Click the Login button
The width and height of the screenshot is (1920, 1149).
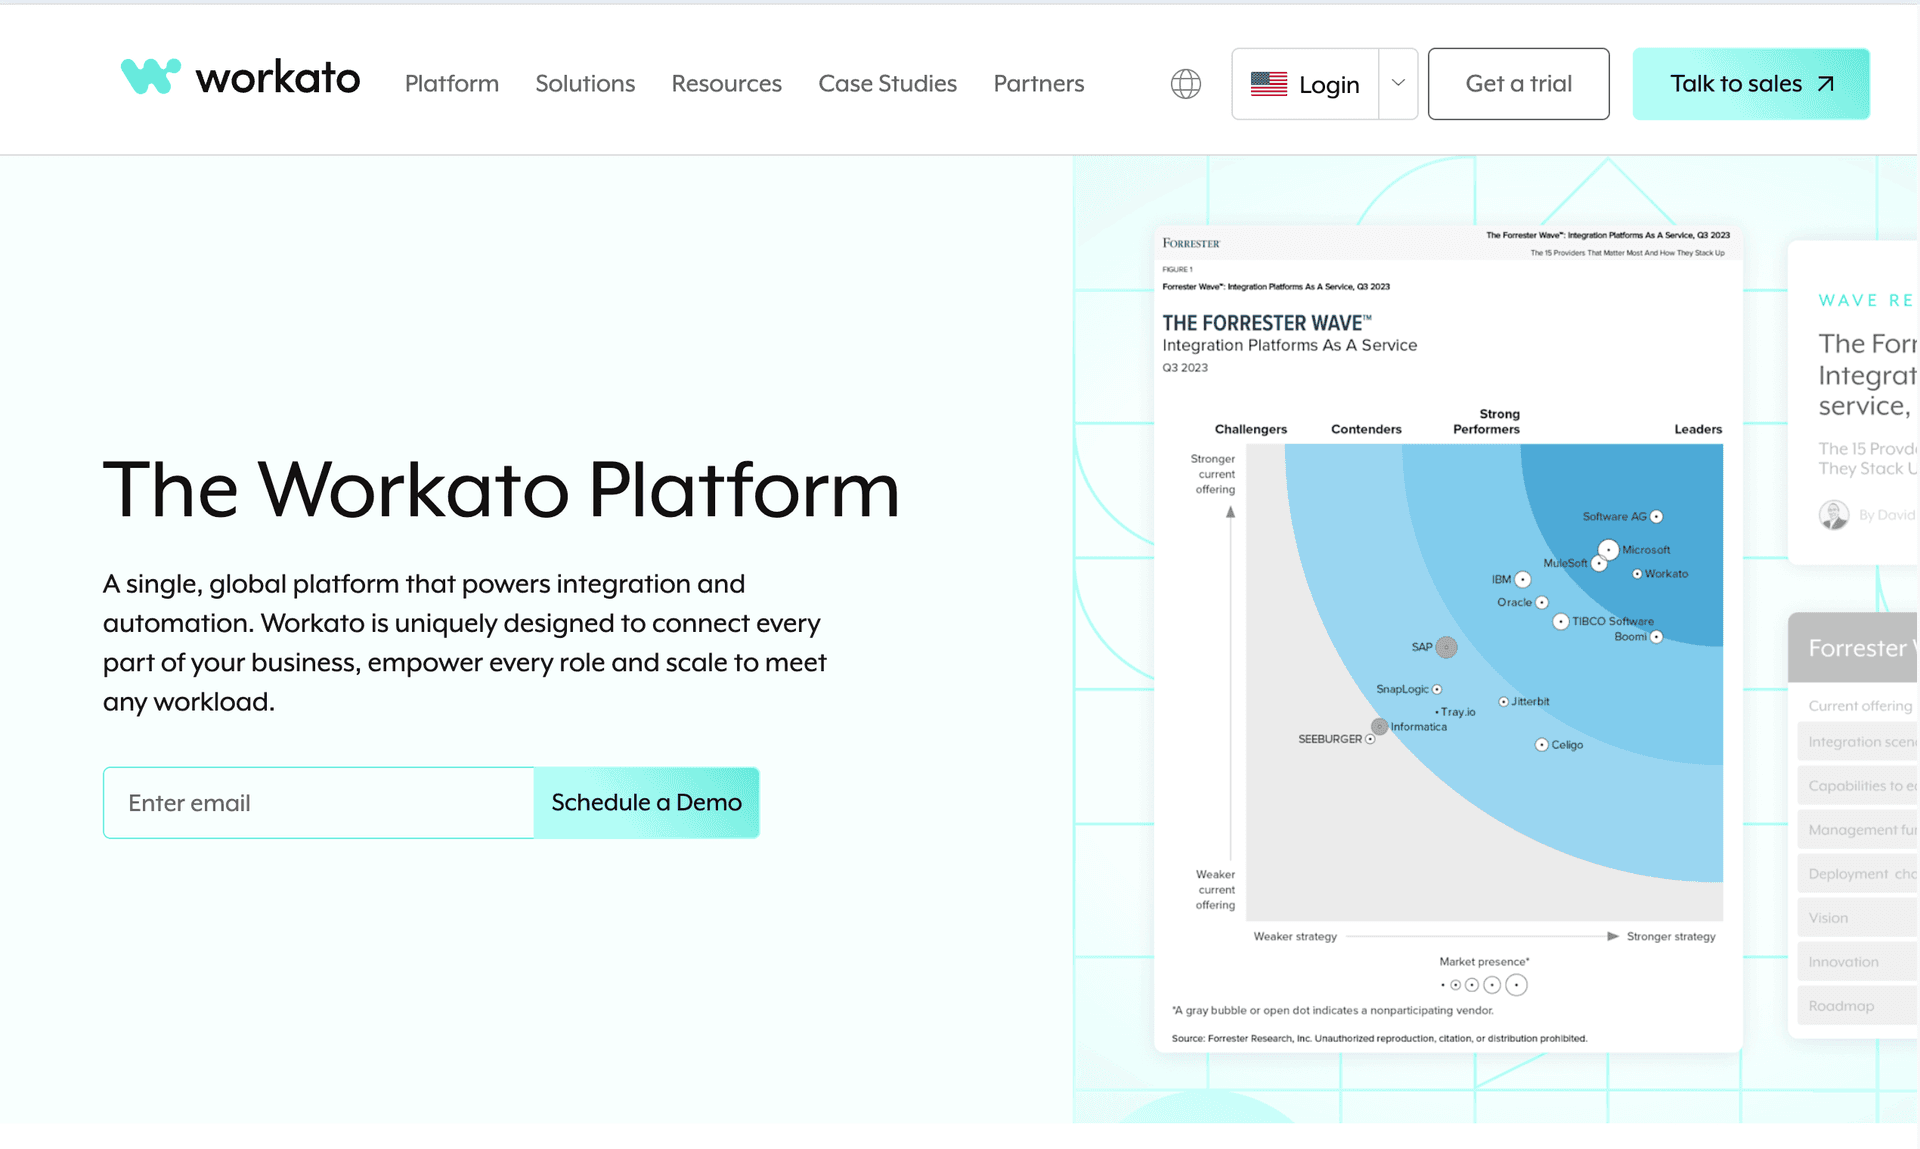1306,84
